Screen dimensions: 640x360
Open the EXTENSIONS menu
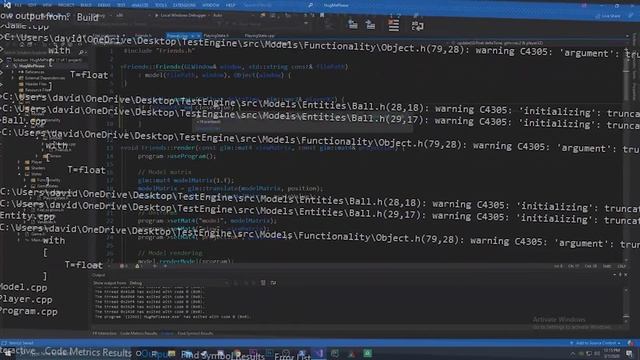(184, 5)
